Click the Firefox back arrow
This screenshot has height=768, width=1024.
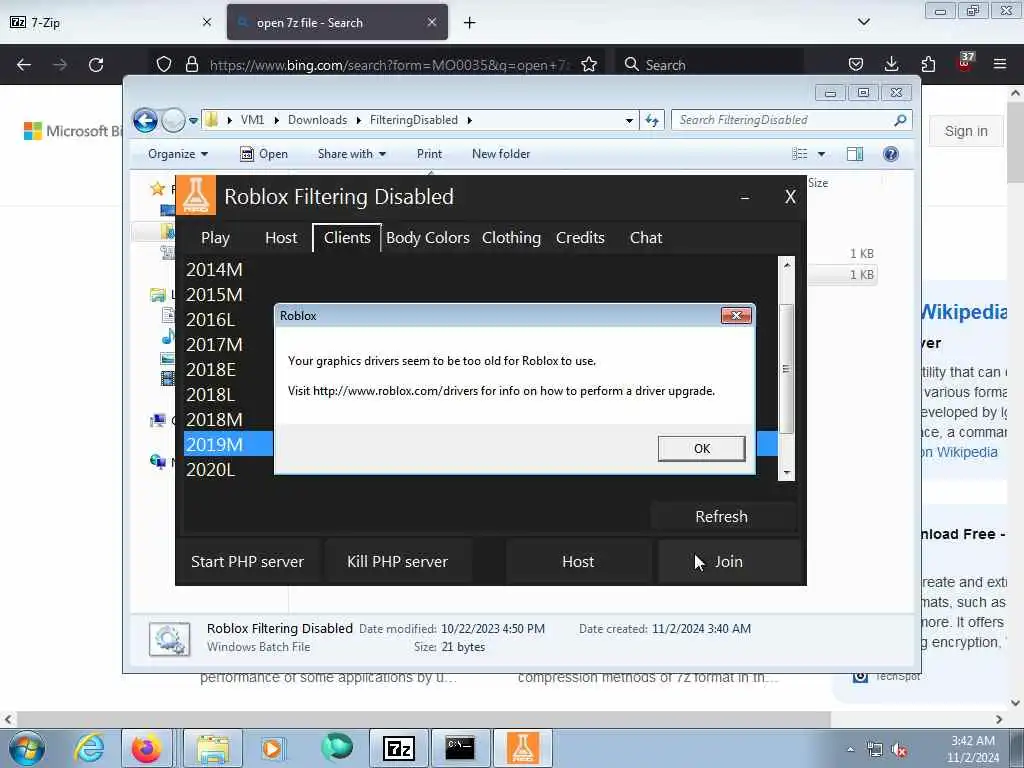[x=24, y=65]
